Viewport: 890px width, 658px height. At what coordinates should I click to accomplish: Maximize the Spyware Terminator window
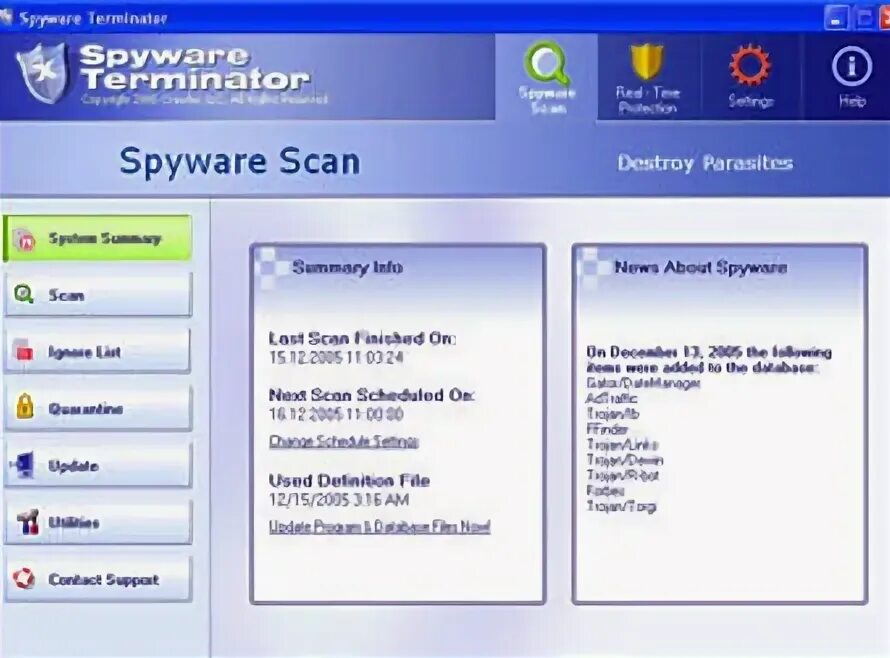click(863, 18)
